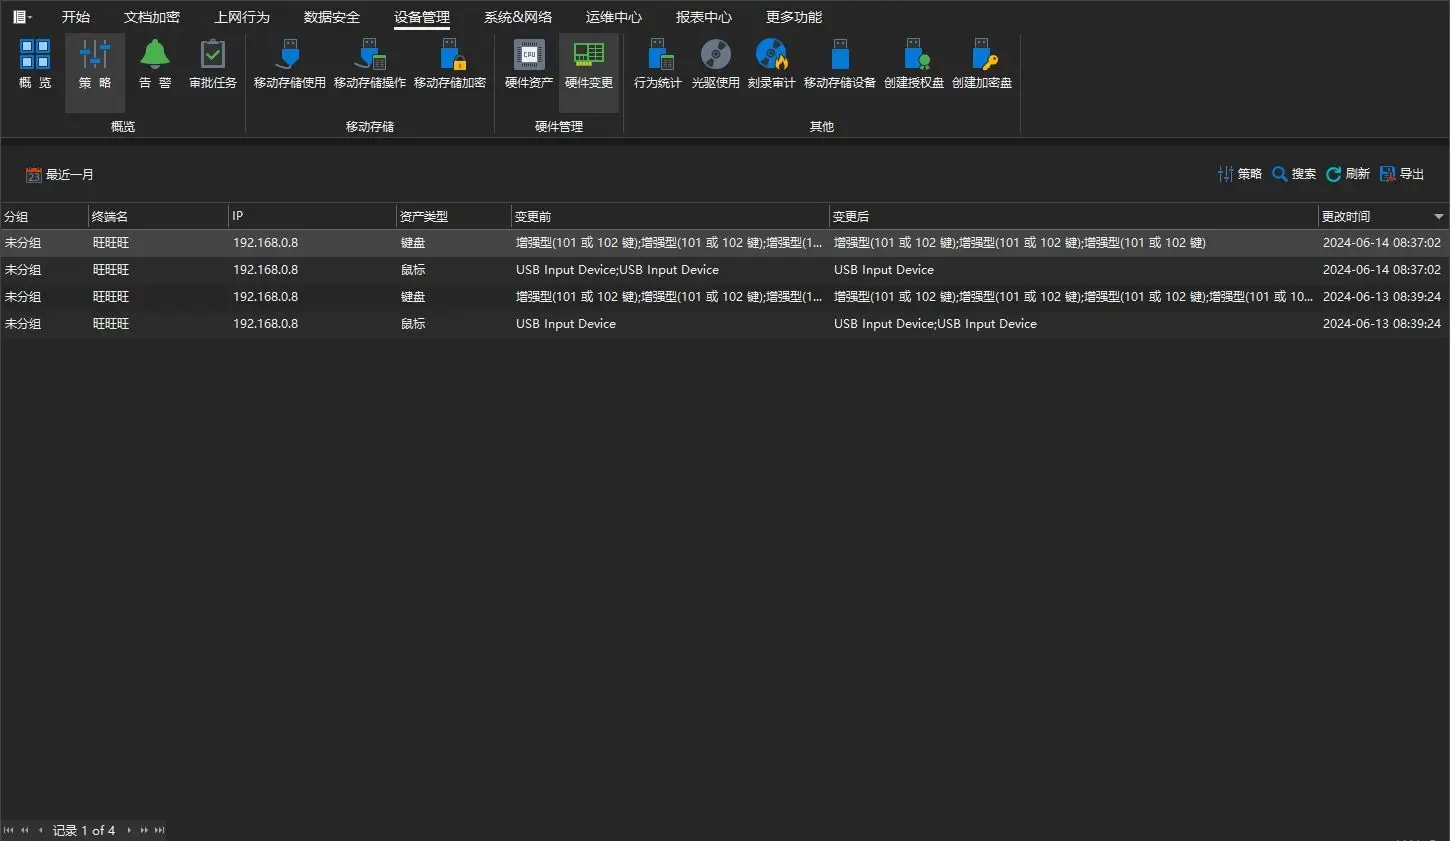Switch to the 报表中心 tab
Viewport: 1450px width, 841px height.
coord(704,16)
